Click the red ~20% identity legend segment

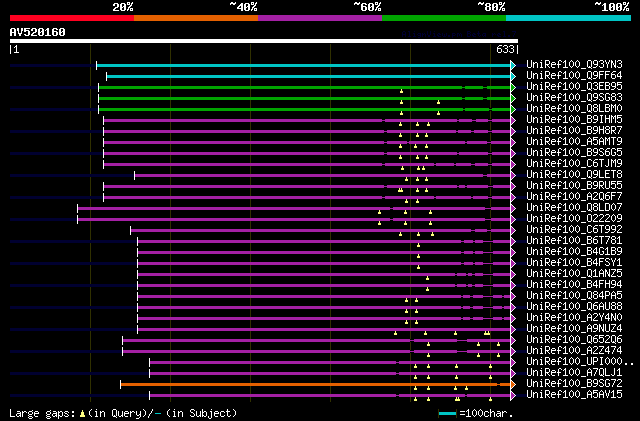pyautogui.click(x=72, y=18)
